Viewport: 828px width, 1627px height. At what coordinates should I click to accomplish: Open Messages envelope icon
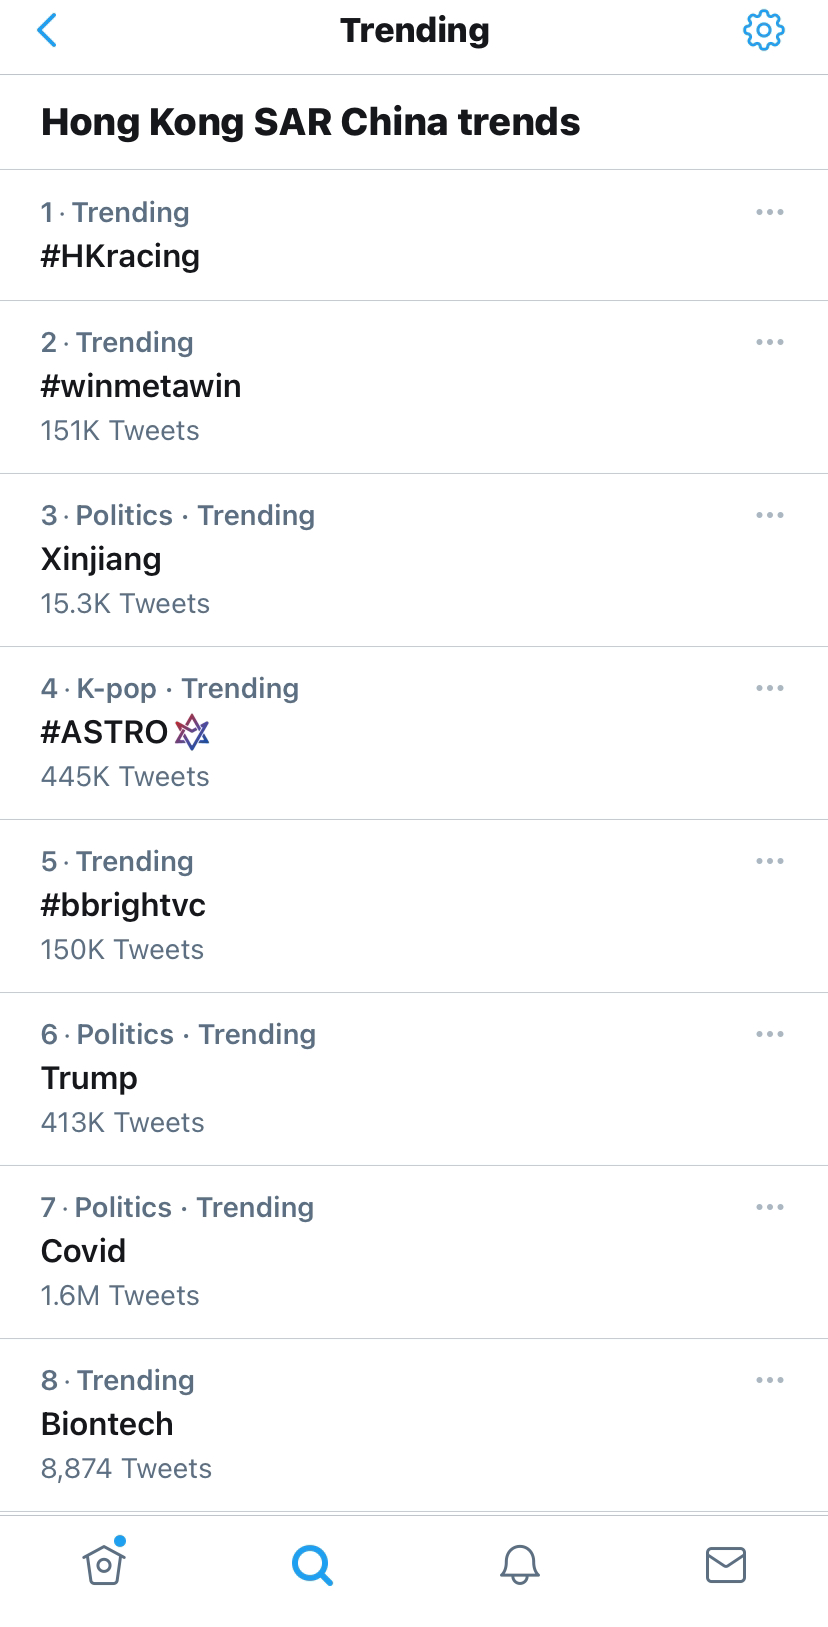[x=726, y=1565]
